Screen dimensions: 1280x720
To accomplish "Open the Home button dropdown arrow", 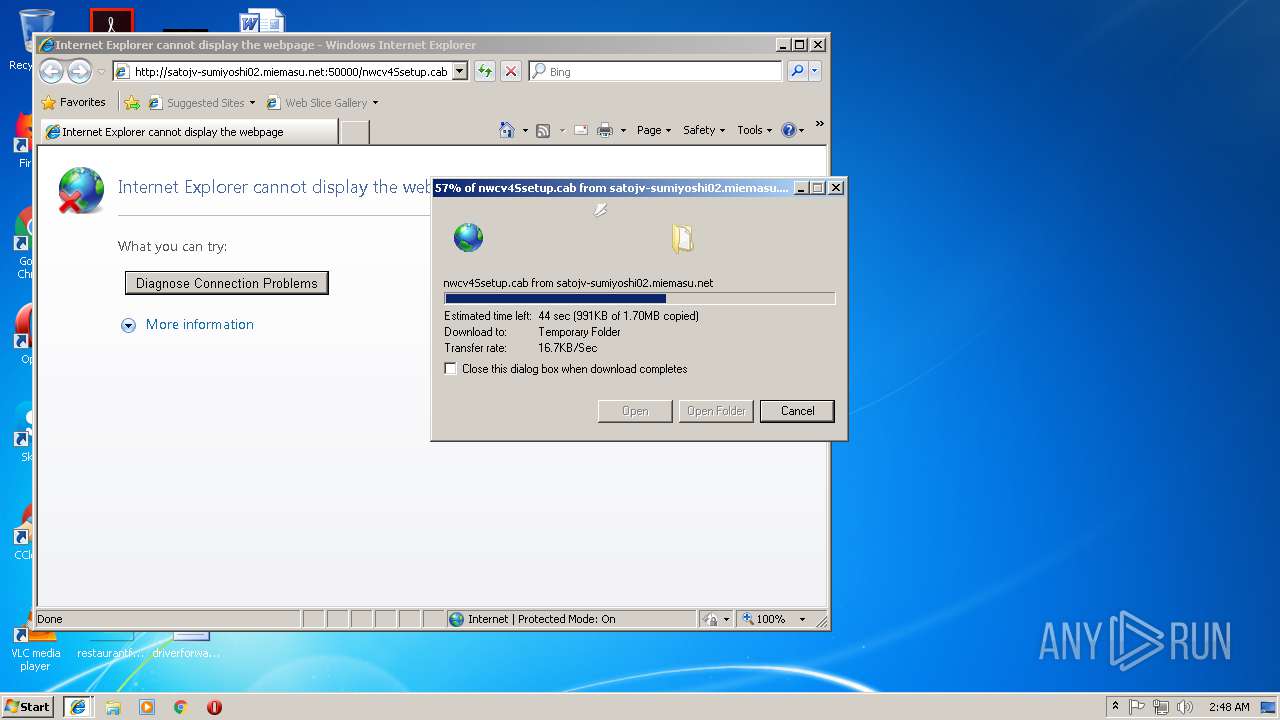I will (525, 130).
